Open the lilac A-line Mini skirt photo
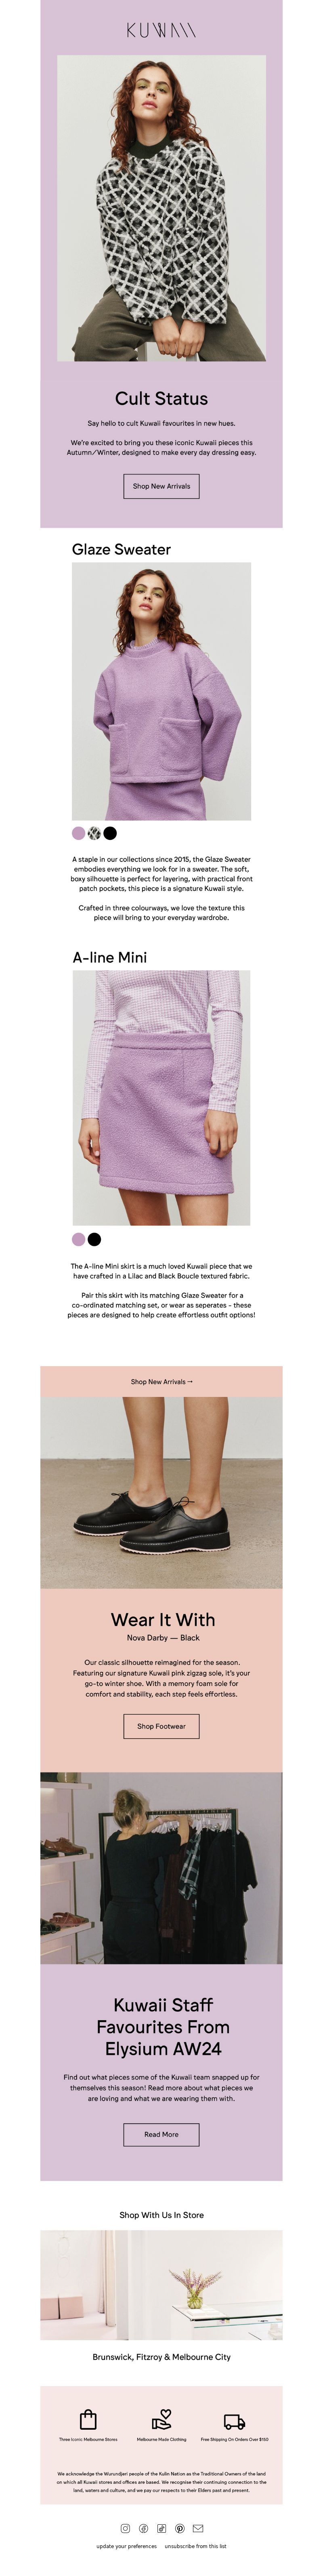This screenshot has height=2576, width=323. click(x=161, y=1097)
